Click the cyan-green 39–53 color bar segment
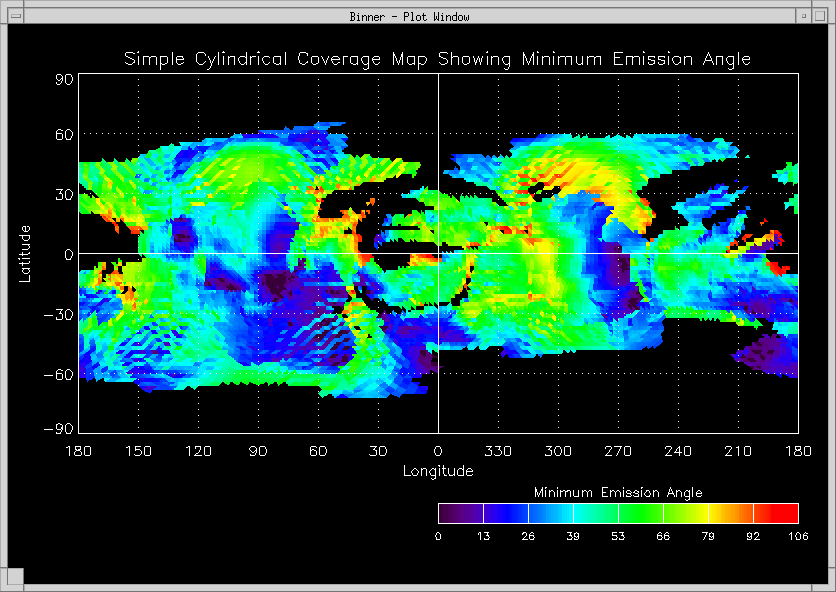836x592 pixels. point(595,514)
